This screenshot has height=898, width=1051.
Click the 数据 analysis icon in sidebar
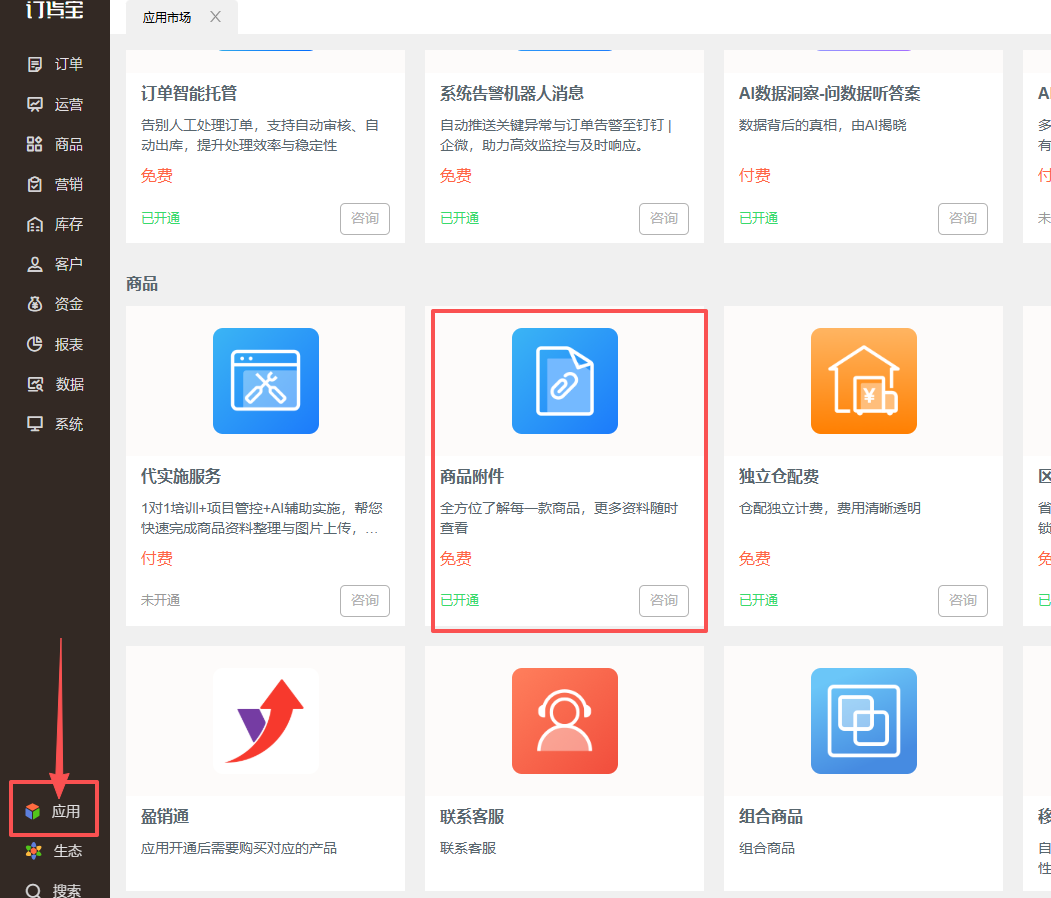35,384
